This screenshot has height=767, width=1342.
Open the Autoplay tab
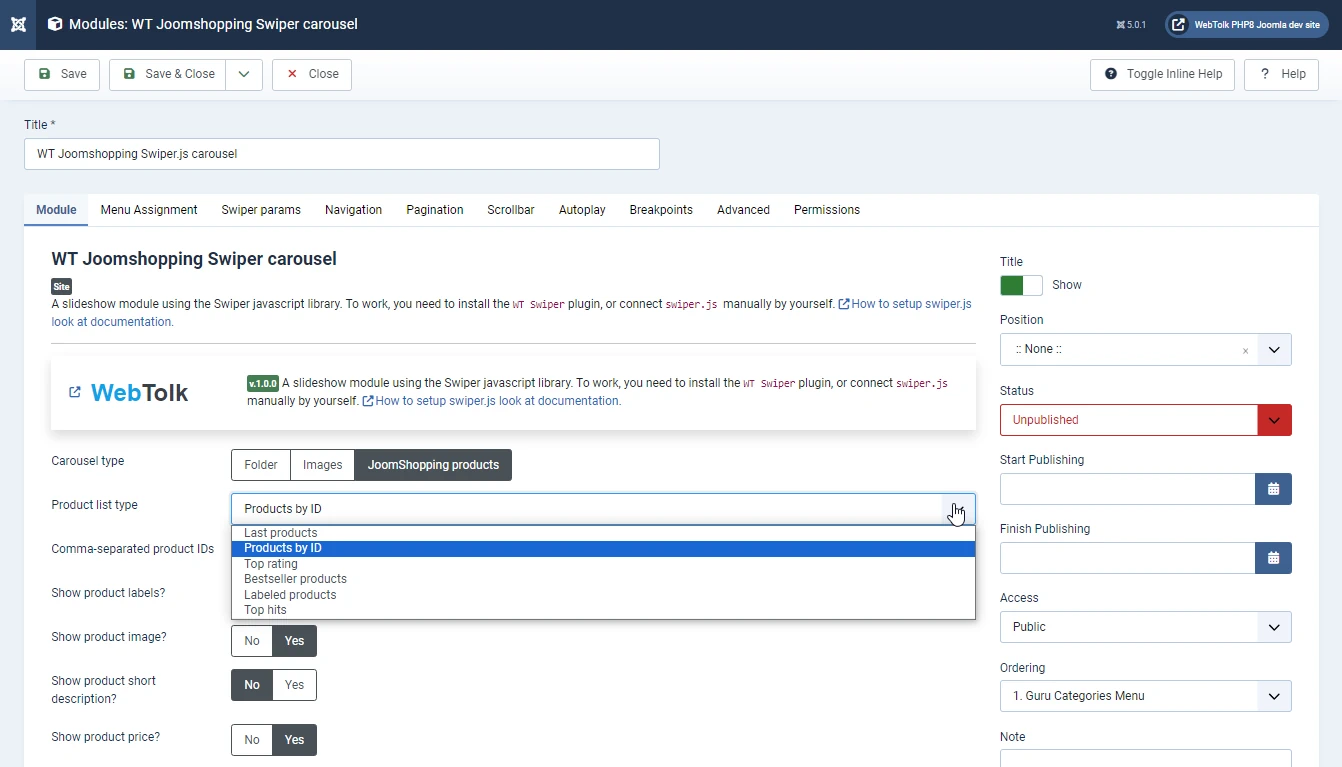(582, 210)
